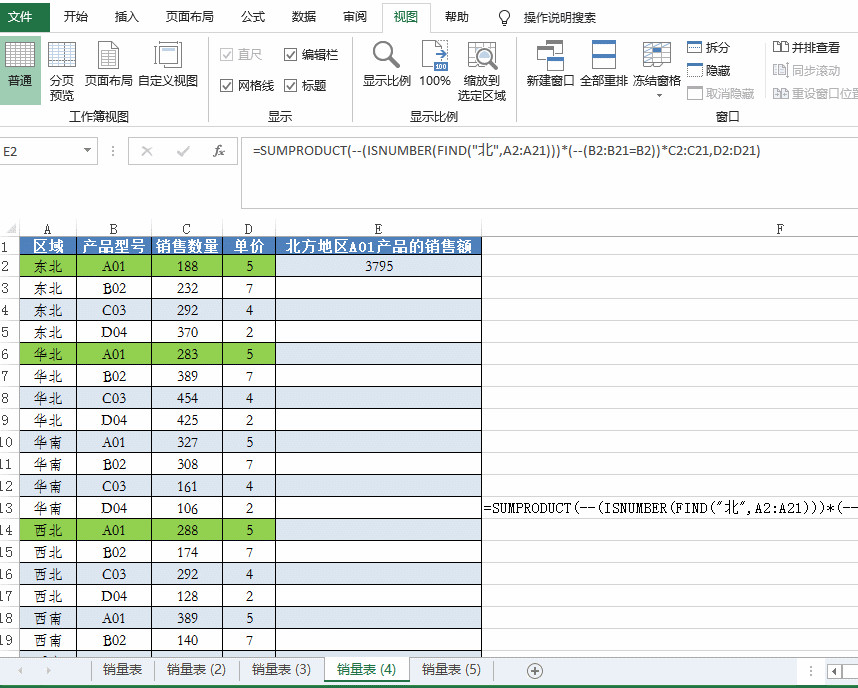Toggle the 编辑栏 formula bar checkbox

[291, 55]
